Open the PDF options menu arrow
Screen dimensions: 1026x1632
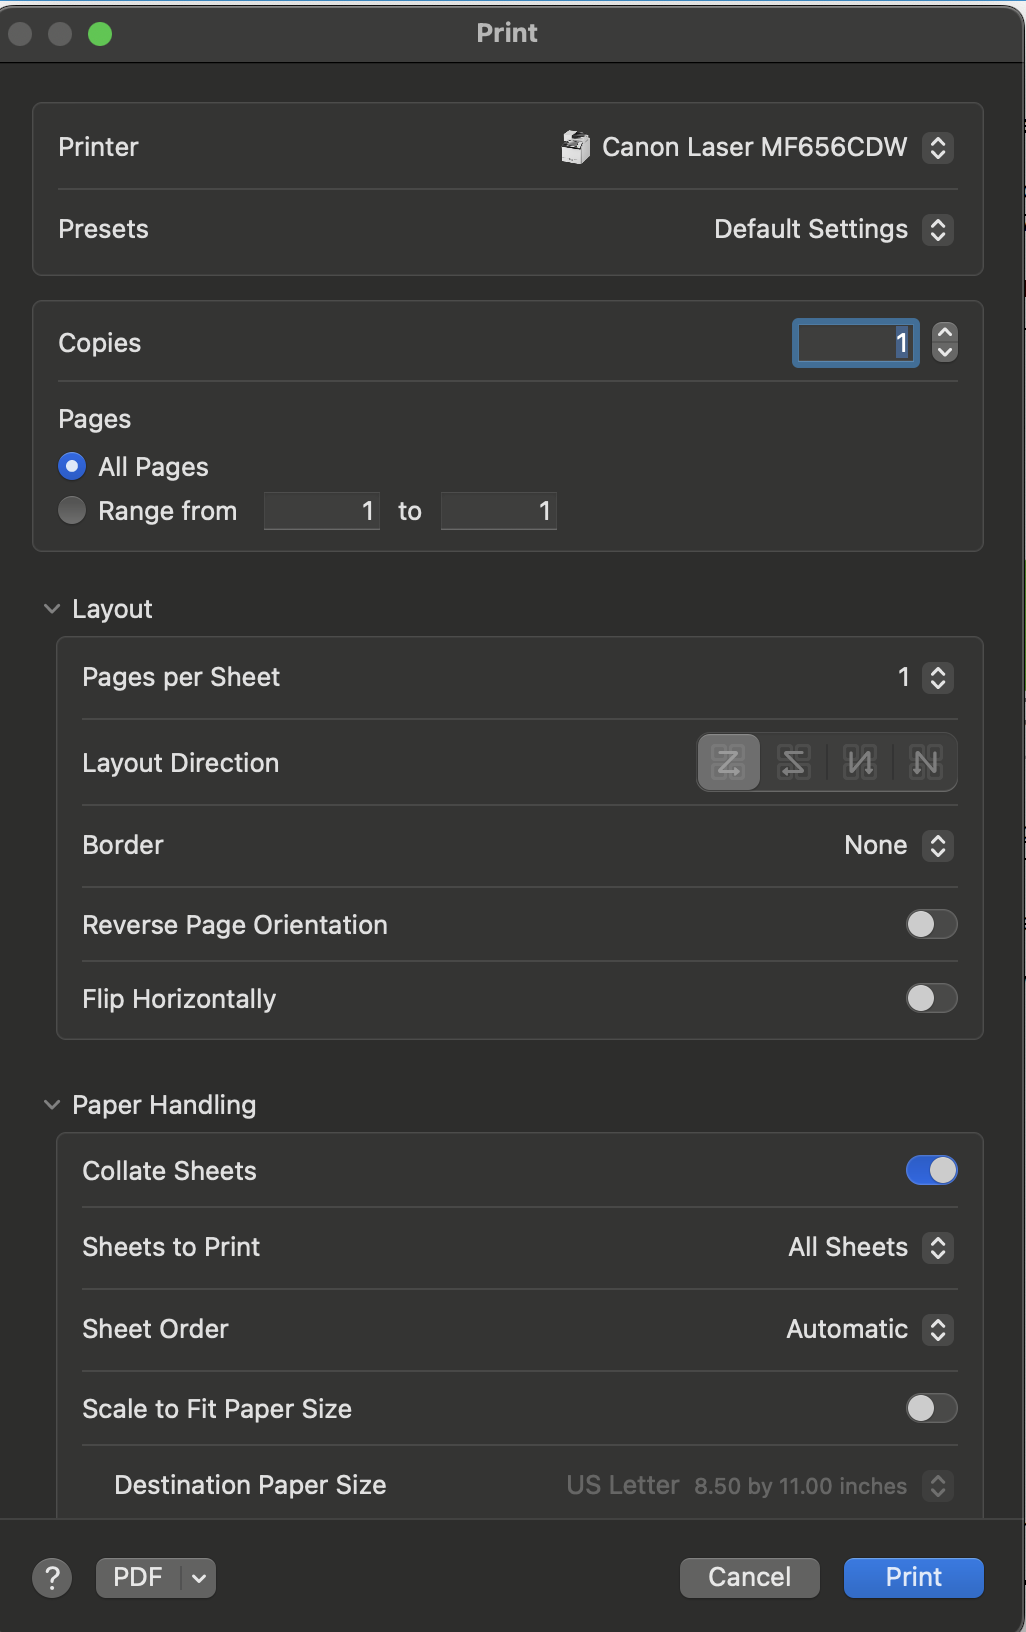click(x=199, y=1578)
